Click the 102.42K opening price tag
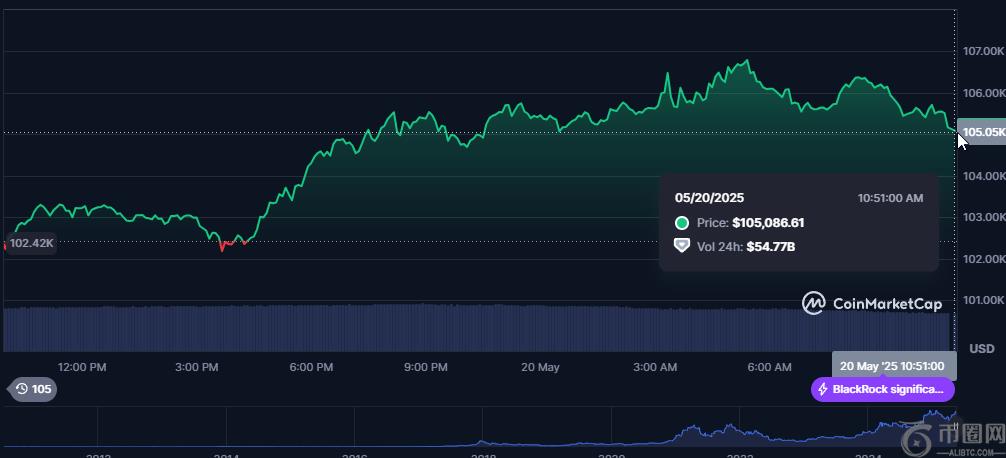This screenshot has width=1006, height=458. (x=31, y=242)
